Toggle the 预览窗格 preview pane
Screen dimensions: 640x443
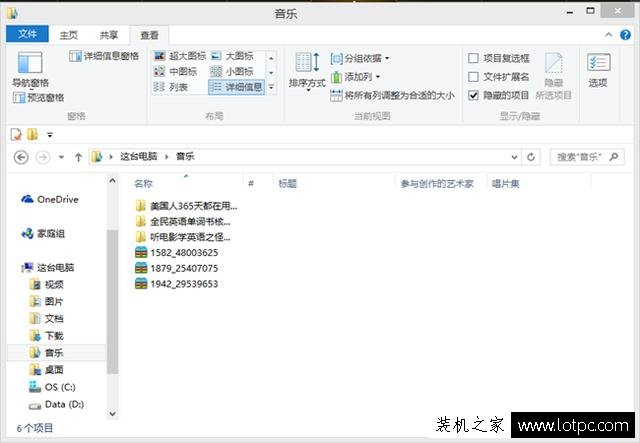(38, 98)
